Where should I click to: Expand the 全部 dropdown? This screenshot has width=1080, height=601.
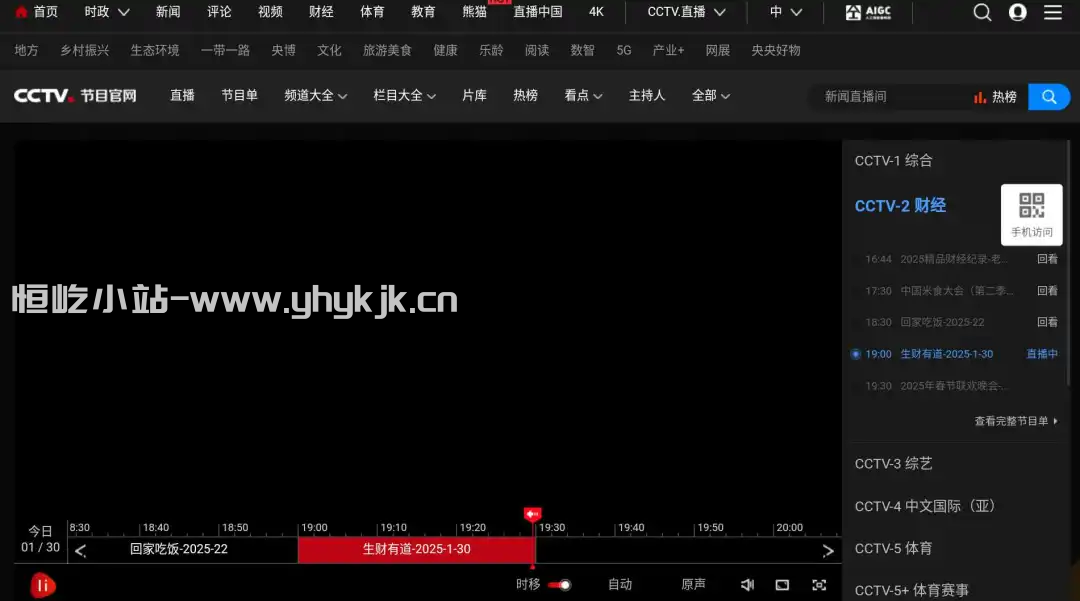tap(711, 96)
